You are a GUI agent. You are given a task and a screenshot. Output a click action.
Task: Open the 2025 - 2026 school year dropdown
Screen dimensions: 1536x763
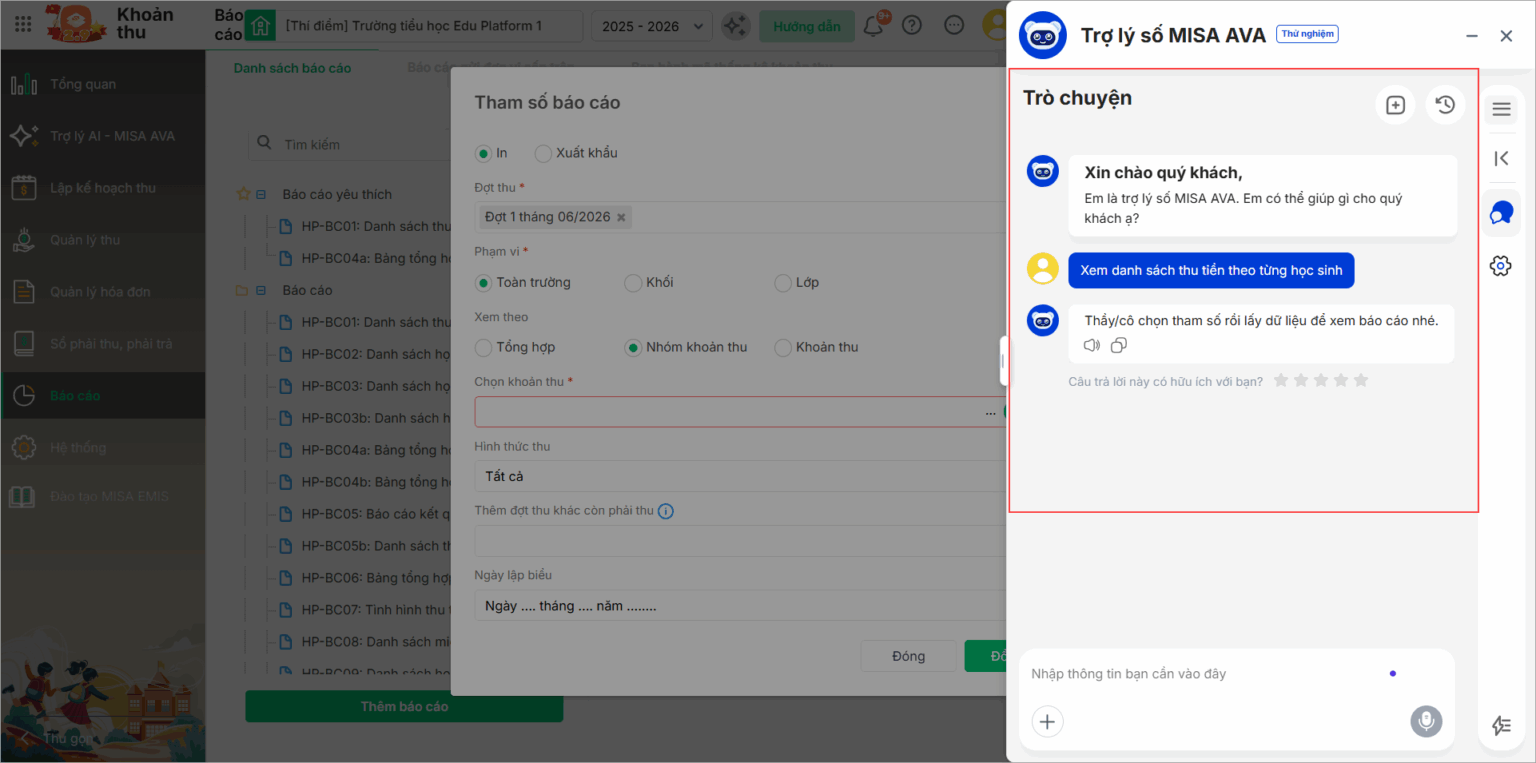click(x=651, y=26)
